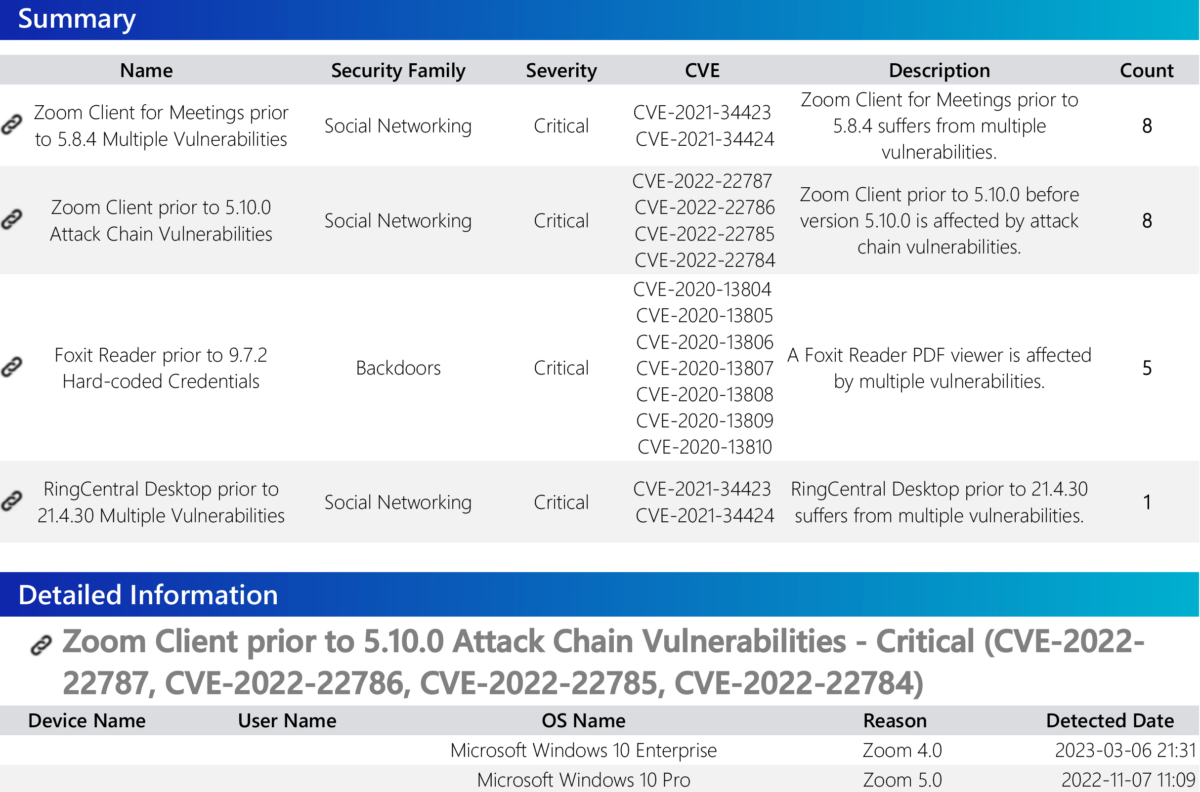Open link icon next to Foxit Reader entry
Screen dimensions: 1200x792
[x=11, y=368]
